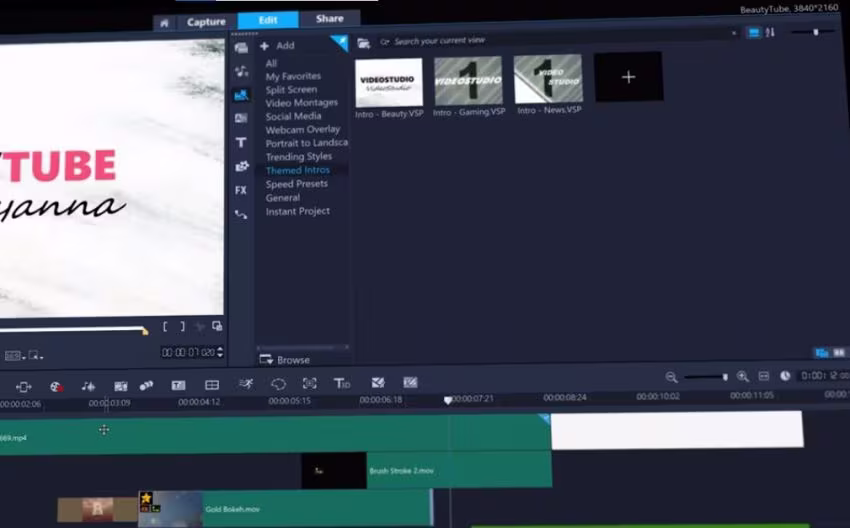
Task: Open the Path library panel icon
Action: [x=241, y=215]
